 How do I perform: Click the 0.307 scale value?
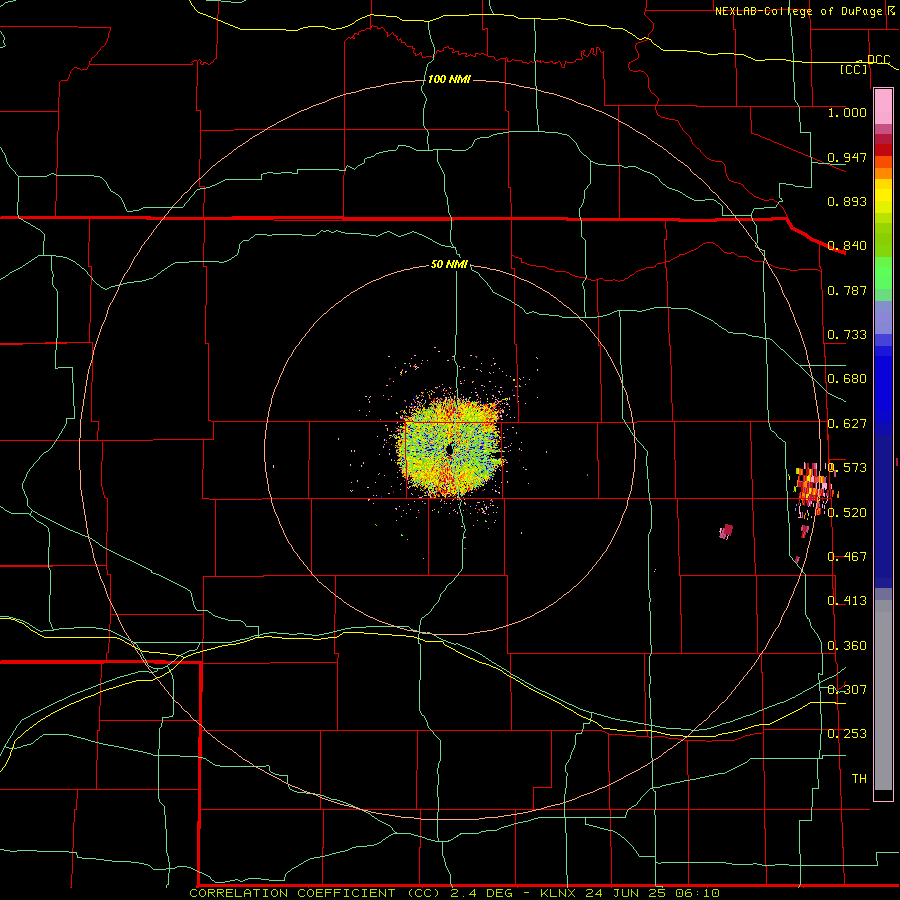click(847, 690)
